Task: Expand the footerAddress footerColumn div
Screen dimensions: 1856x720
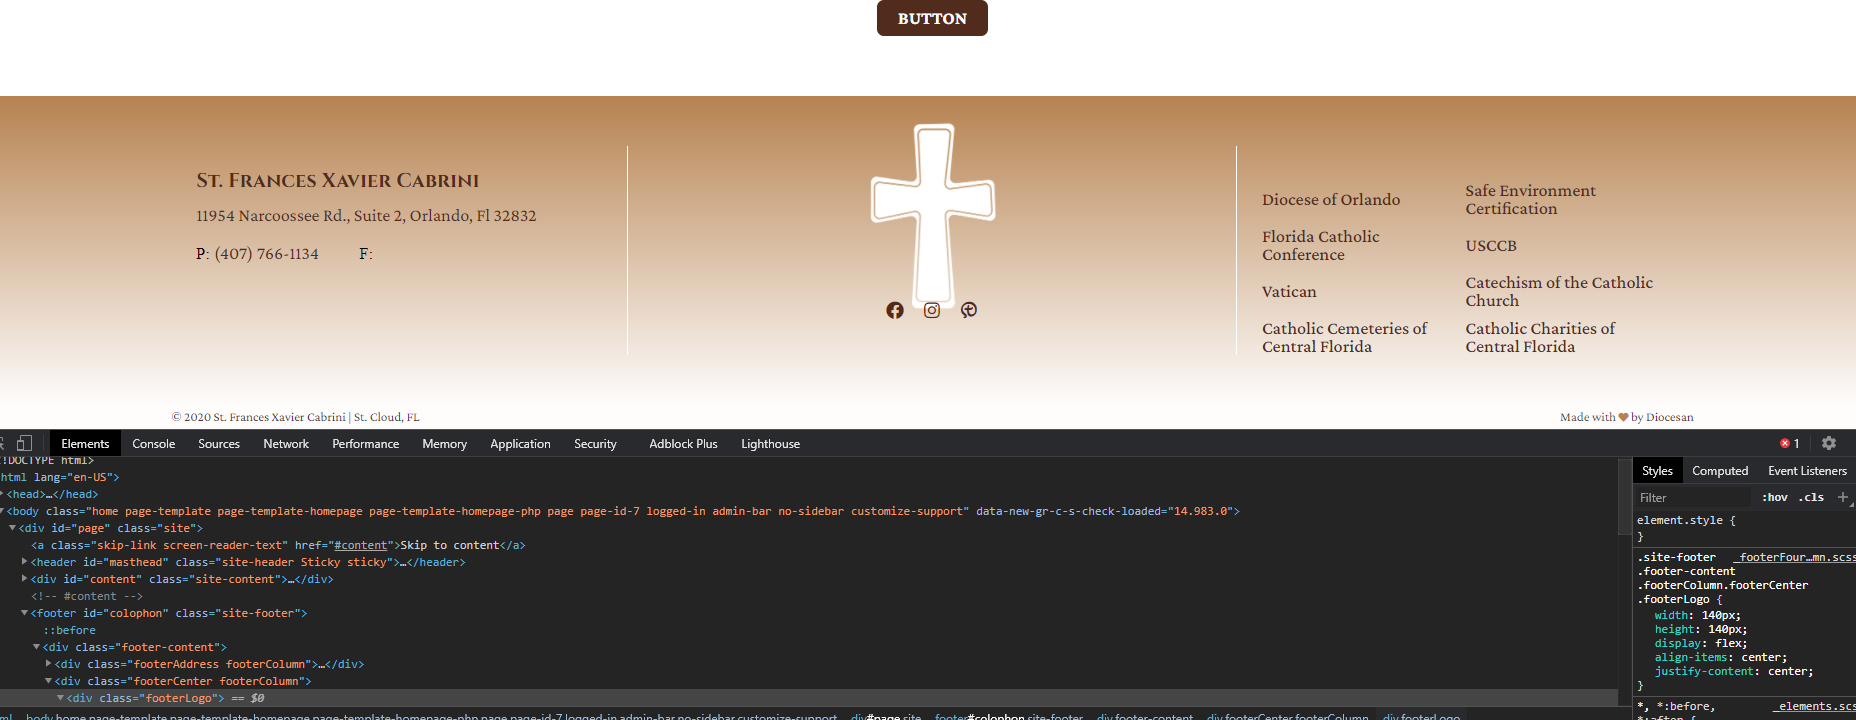Action: pos(49,664)
